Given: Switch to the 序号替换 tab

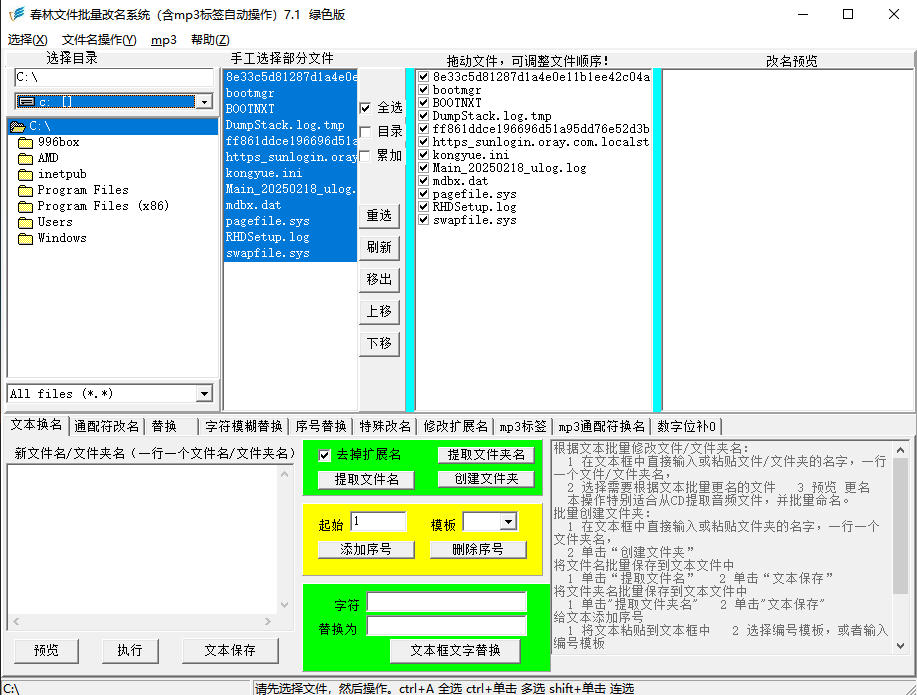Looking at the screenshot, I should click(321, 426).
